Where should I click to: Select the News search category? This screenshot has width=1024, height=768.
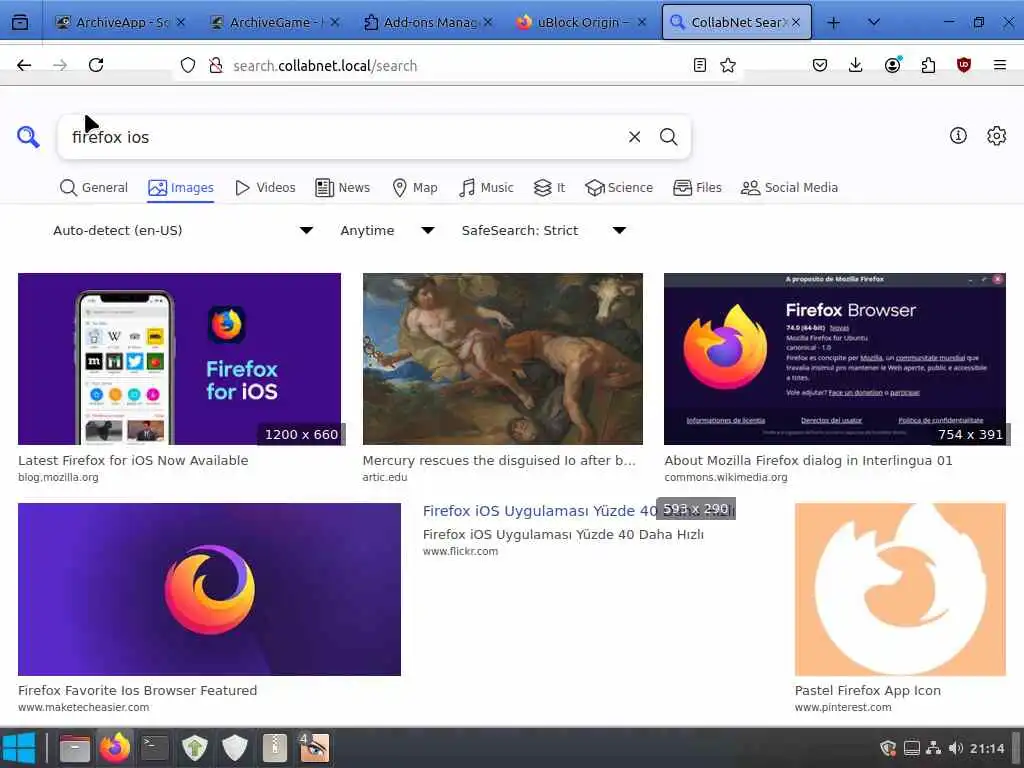342,188
